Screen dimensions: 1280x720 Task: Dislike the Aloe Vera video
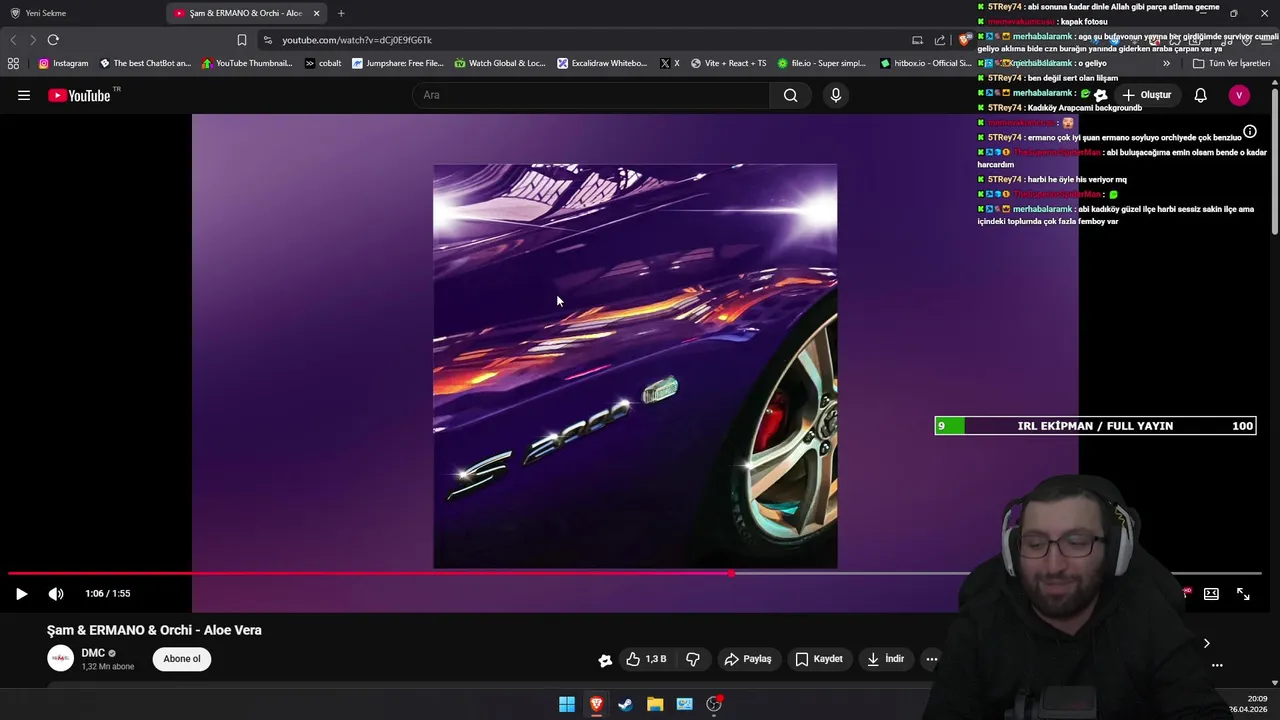click(693, 659)
